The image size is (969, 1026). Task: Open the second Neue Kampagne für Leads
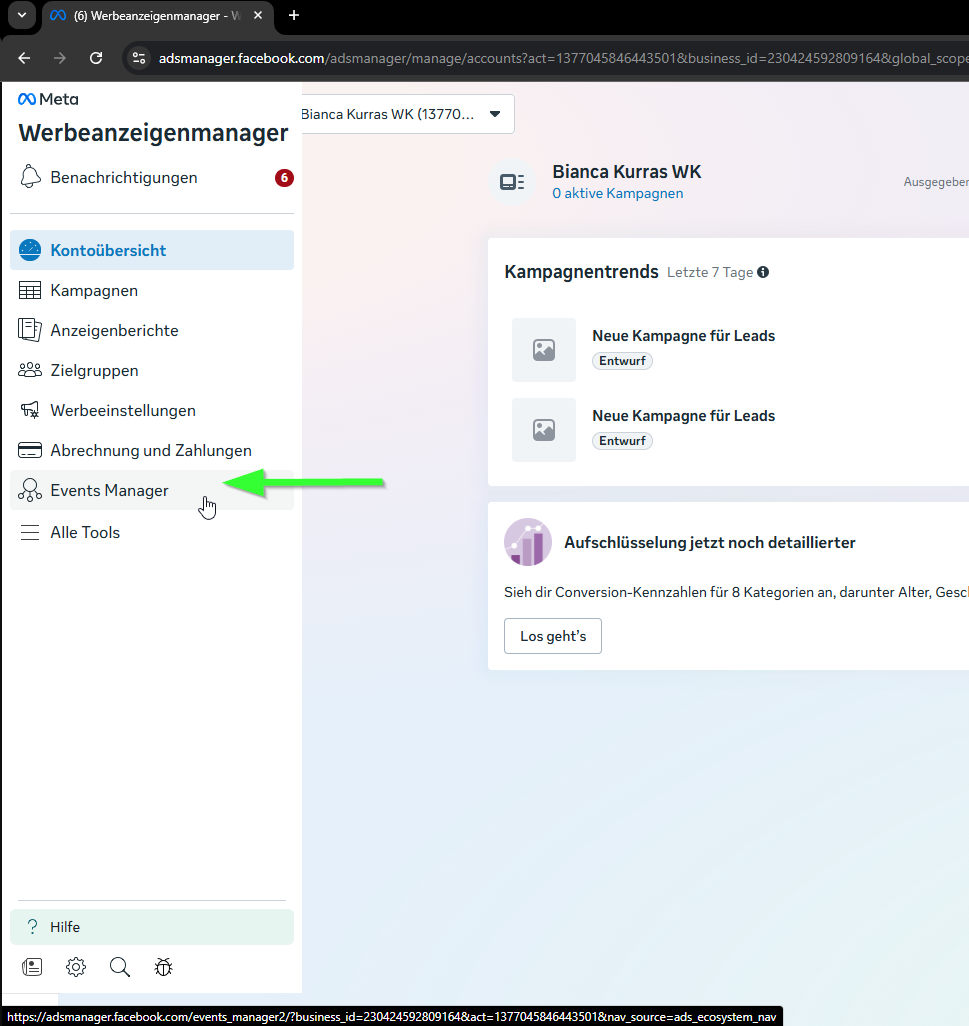coord(684,416)
